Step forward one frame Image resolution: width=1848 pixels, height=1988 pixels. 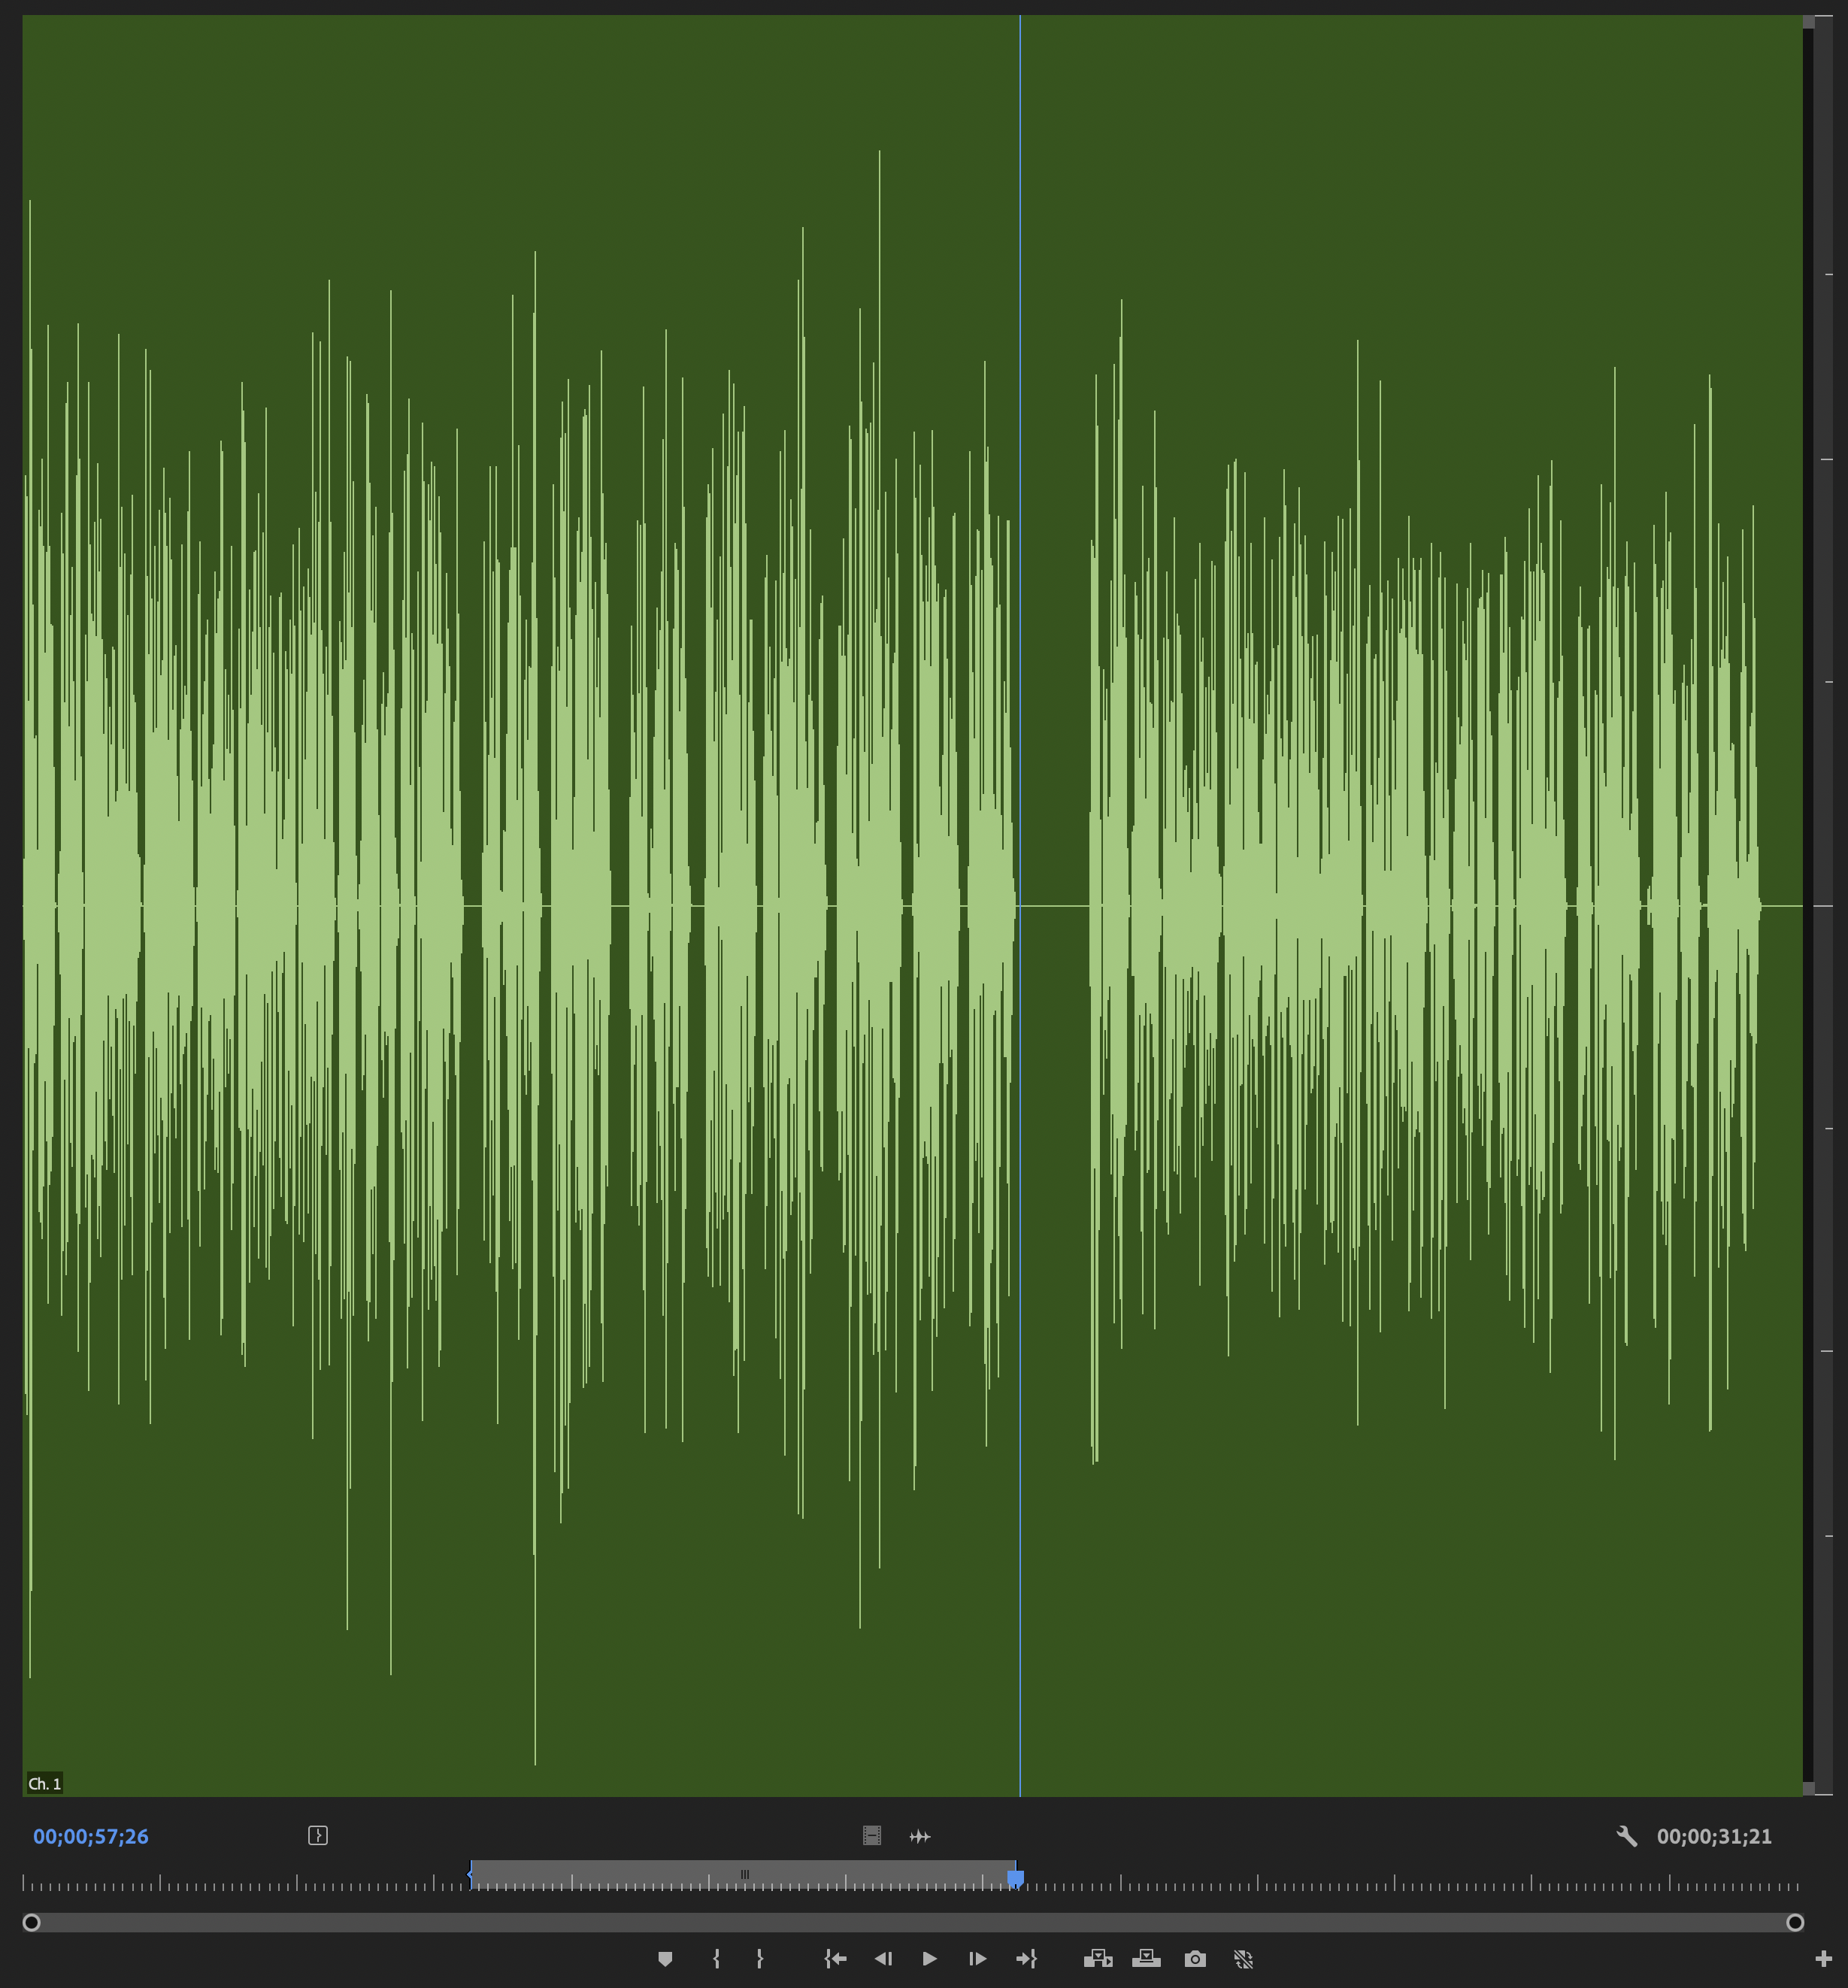[977, 1958]
